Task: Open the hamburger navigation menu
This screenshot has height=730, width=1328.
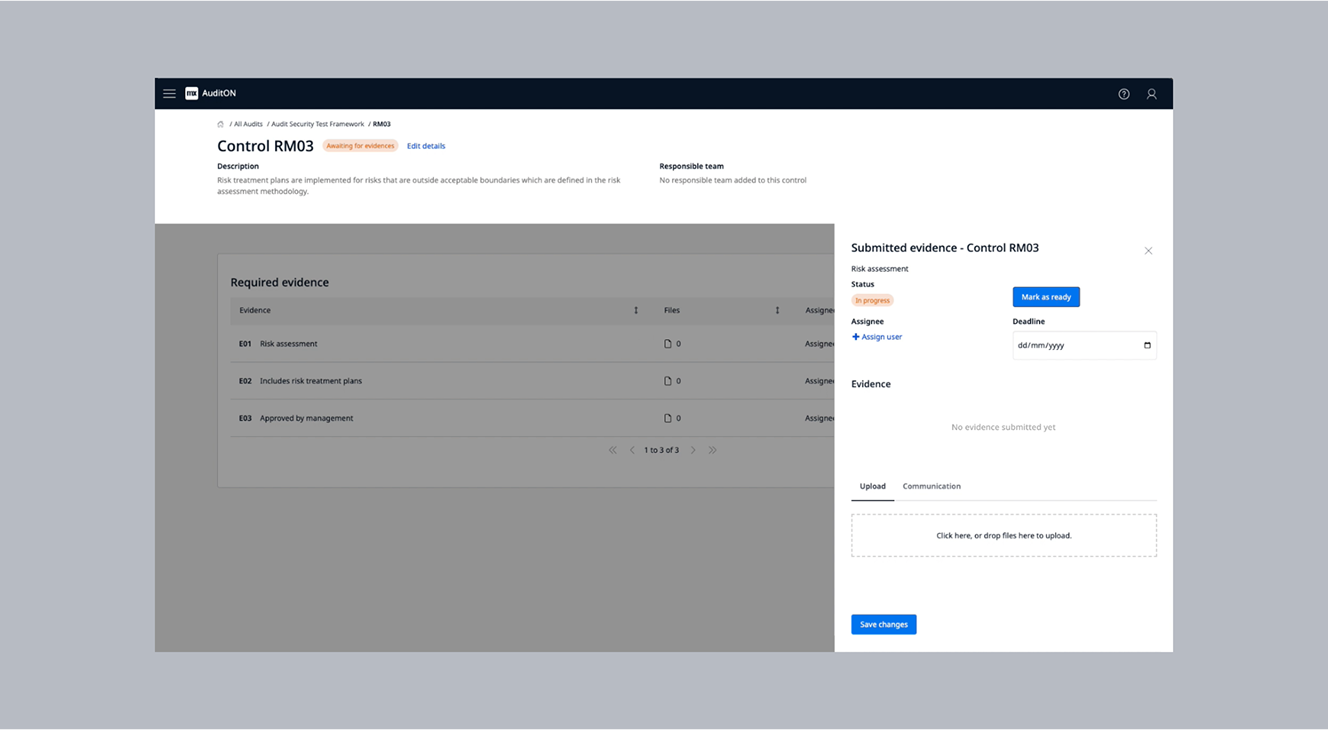Action: click(169, 94)
